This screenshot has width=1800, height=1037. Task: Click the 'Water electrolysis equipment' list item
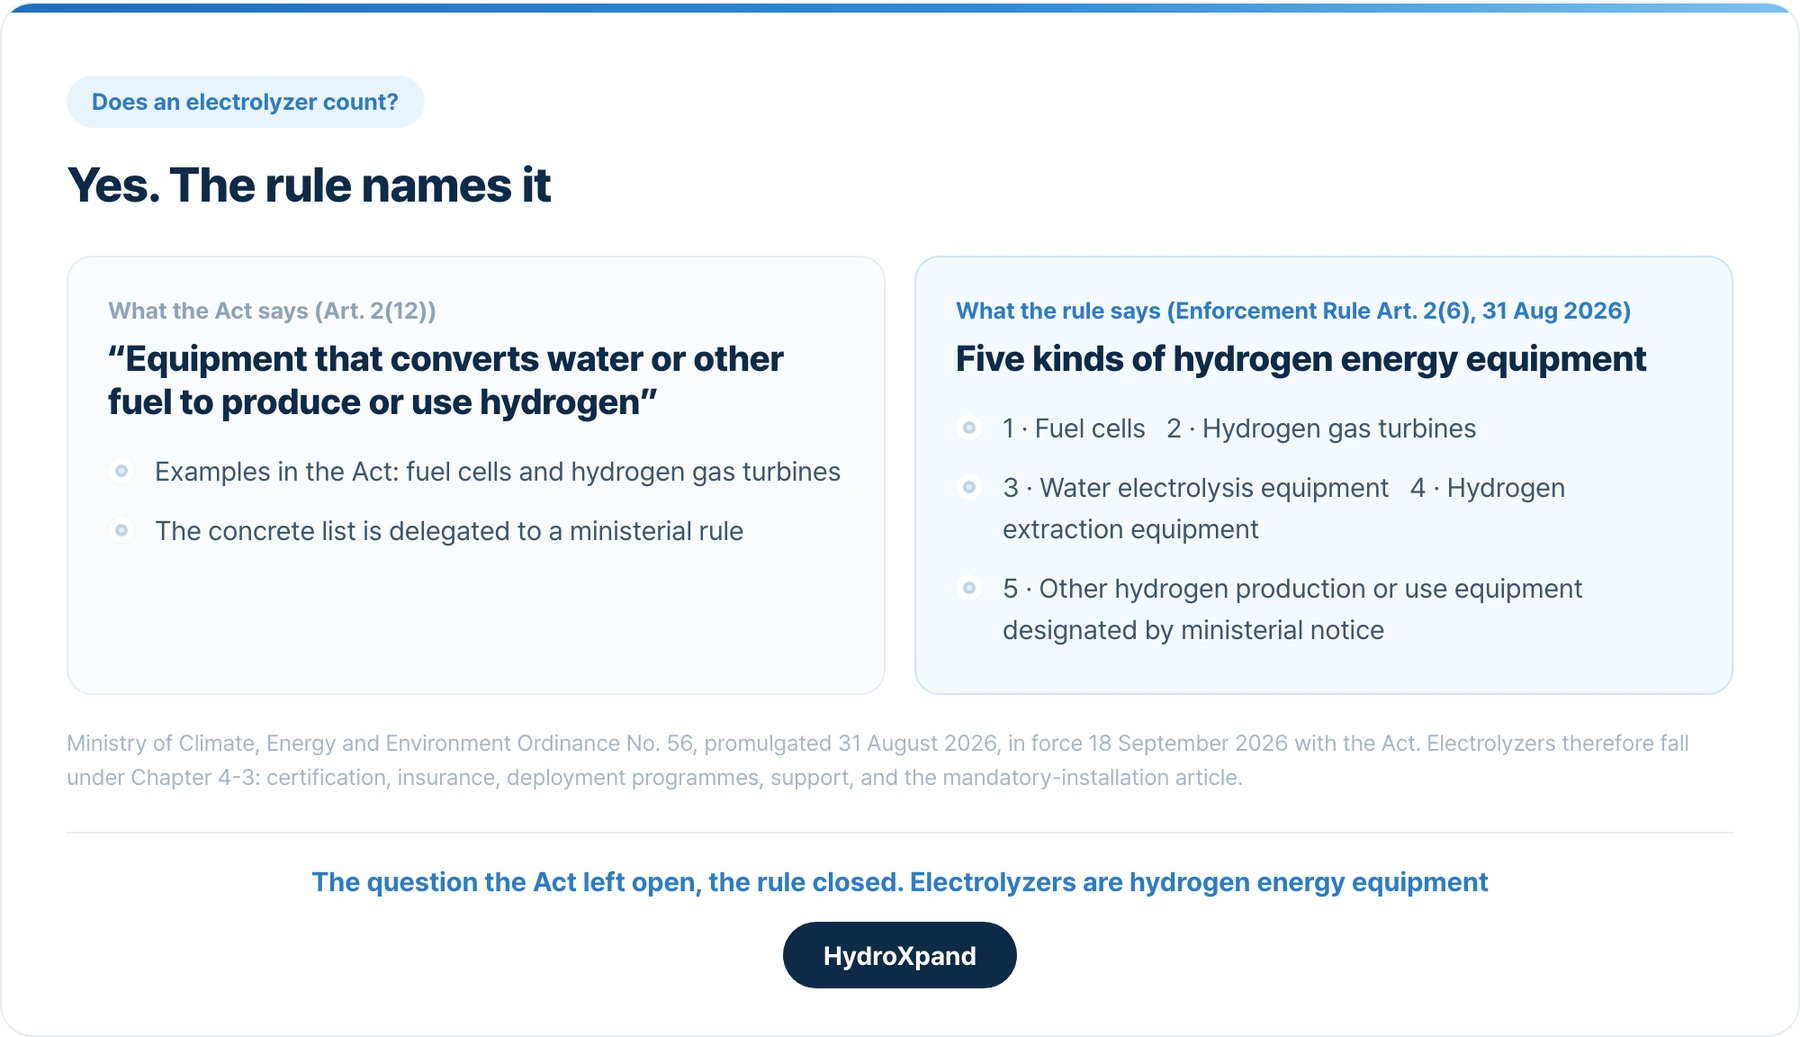tap(1284, 508)
